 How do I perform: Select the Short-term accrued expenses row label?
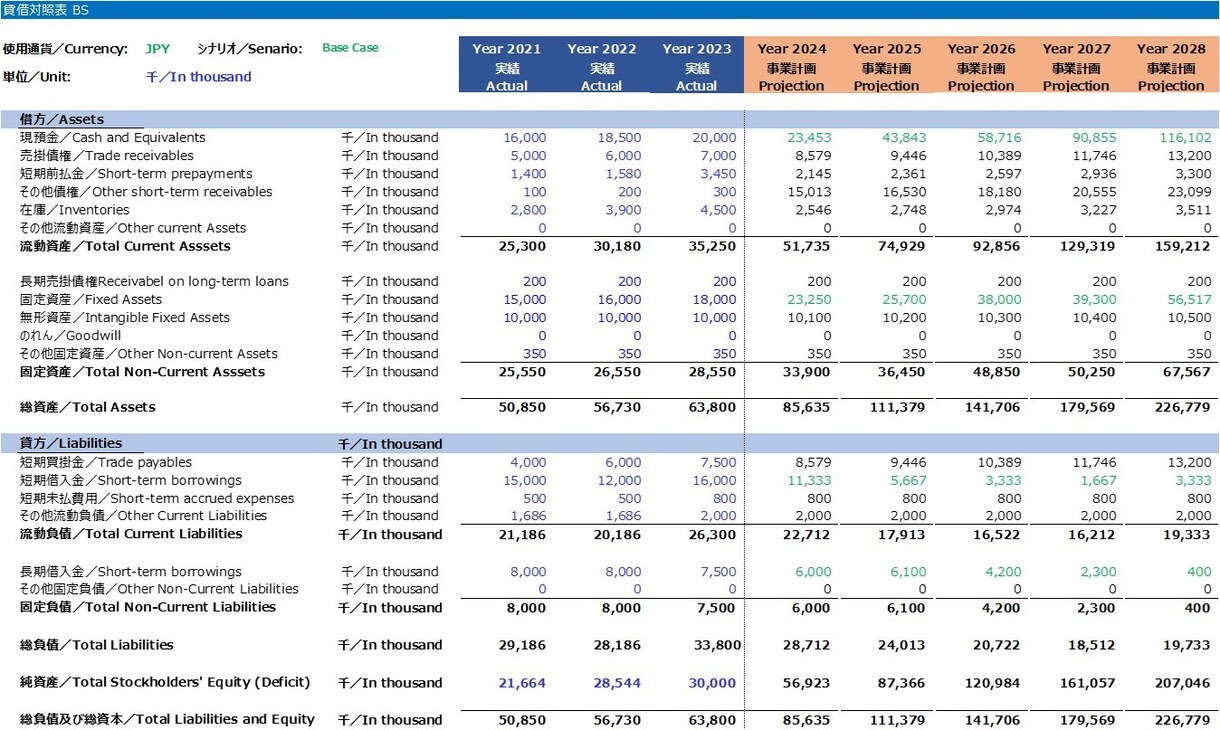point(157,498)
